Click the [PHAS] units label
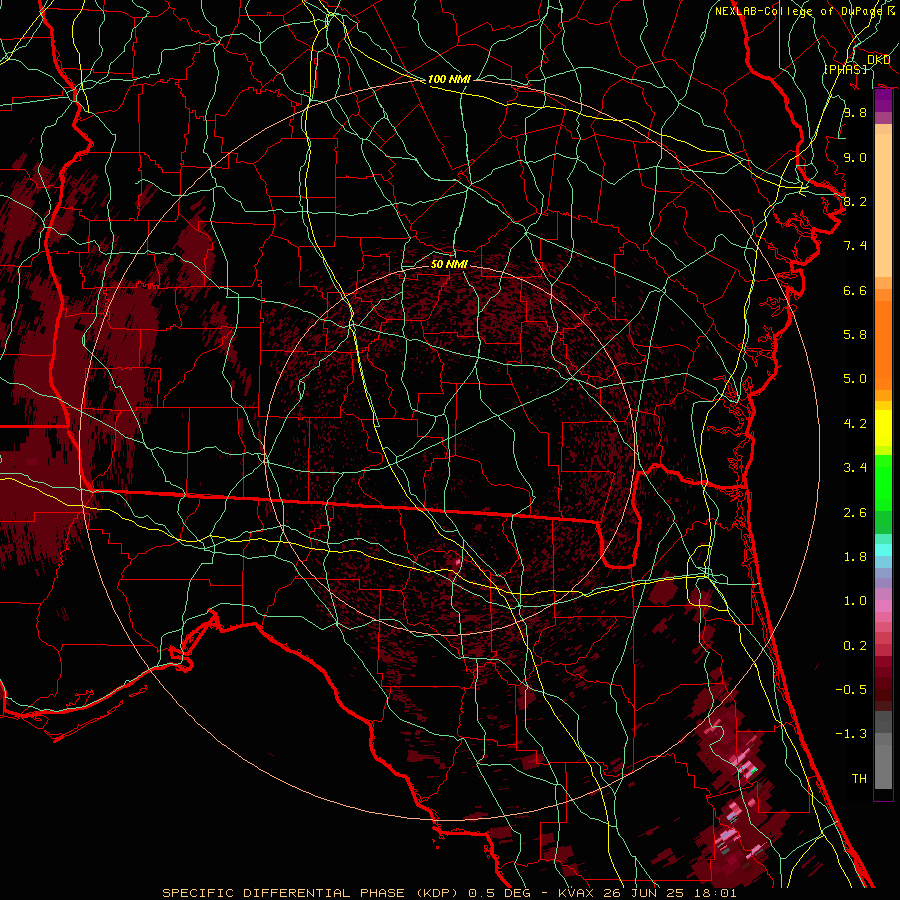The height and width of the screenshot is (900, 900). (x=846, y=69)
